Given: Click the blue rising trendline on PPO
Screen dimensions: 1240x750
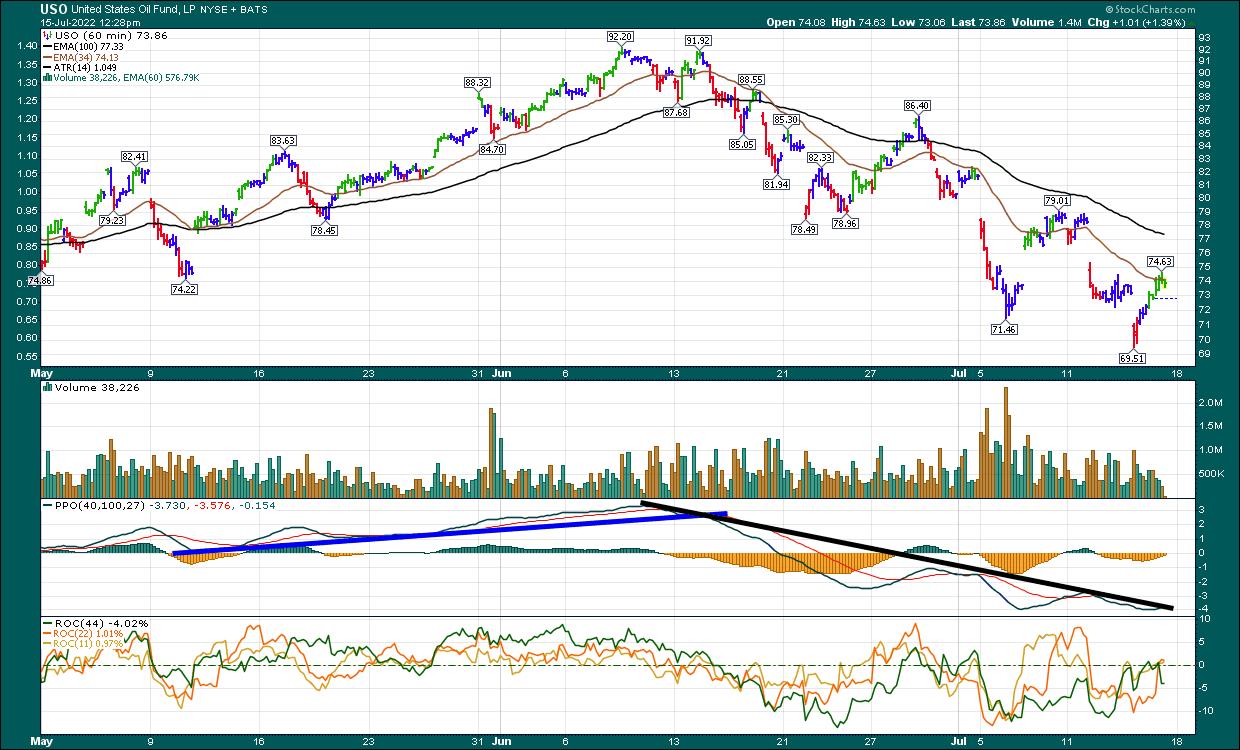Looking at the screenshot, I should pyautogui.click(x=450, y=534).
